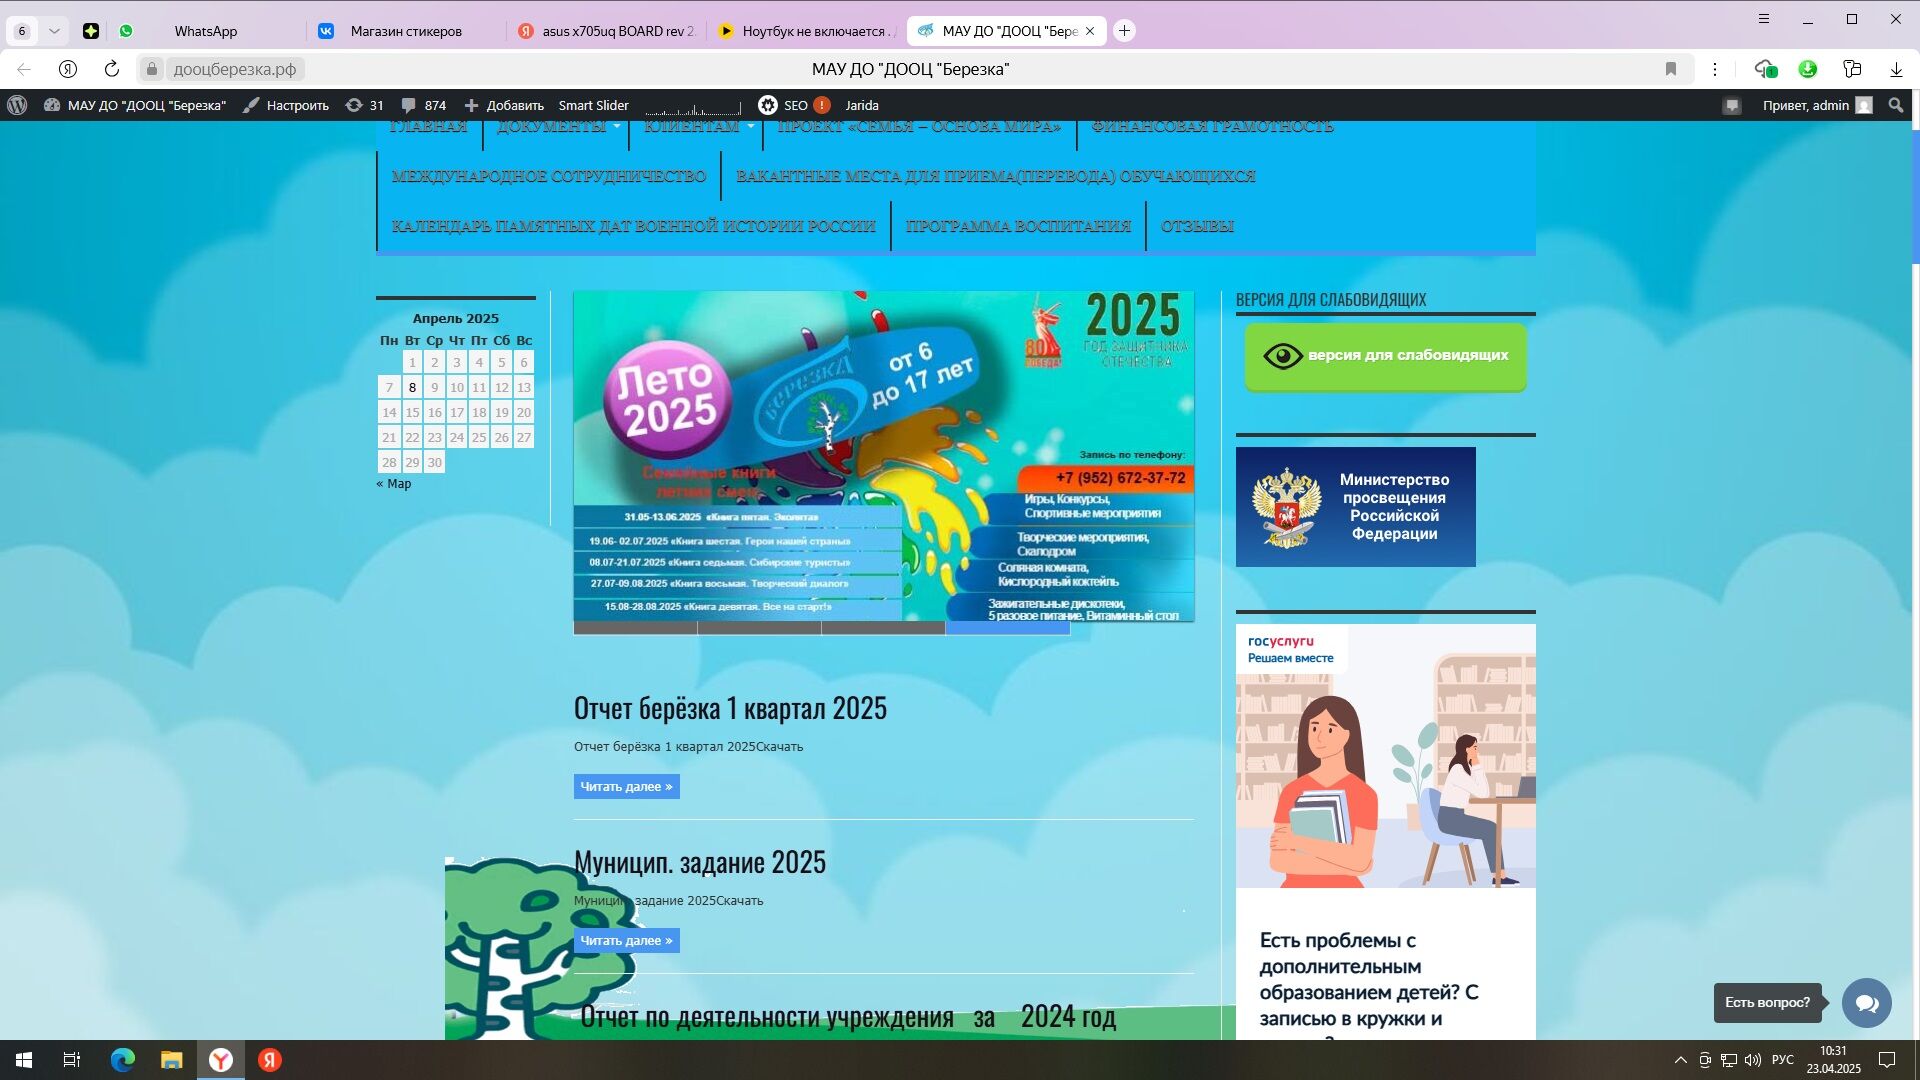1920x1080 pixels.
Task: Switch to the WhatsApp tab
Action: click(x=205, y=31)
